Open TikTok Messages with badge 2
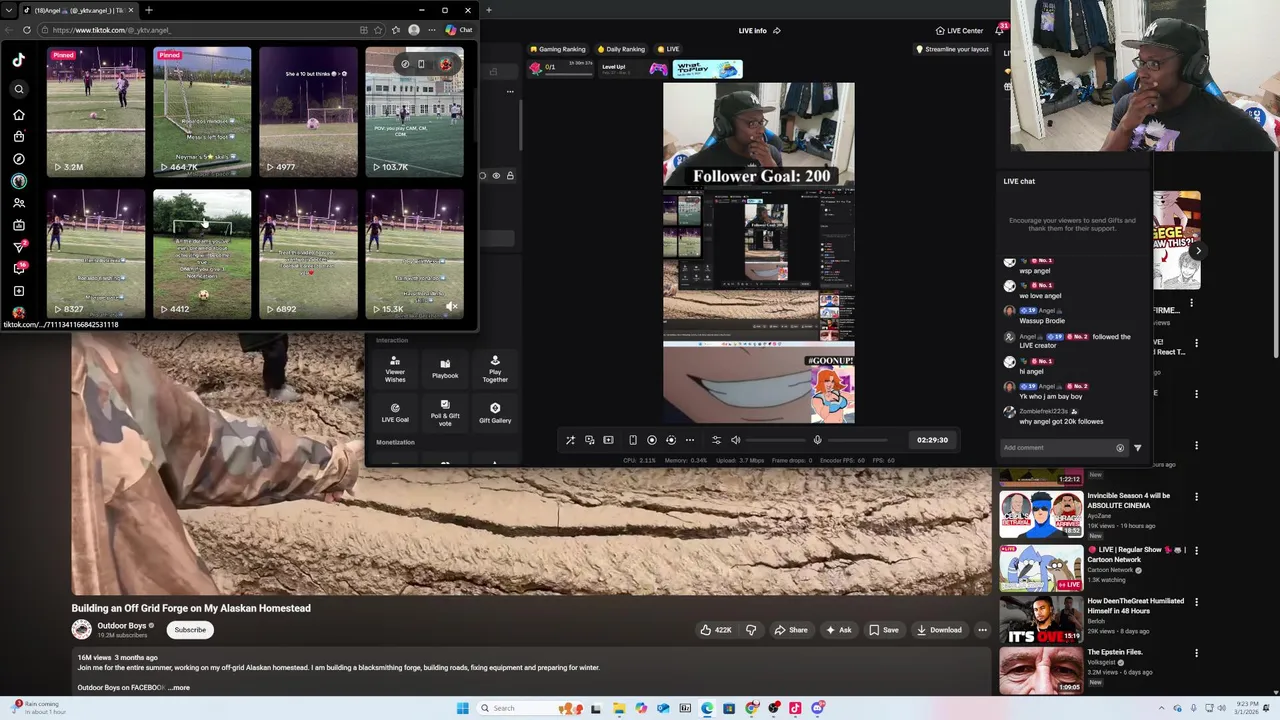Image resolution: width=1280 pixels, height=720 pixels. coord(19,246)
